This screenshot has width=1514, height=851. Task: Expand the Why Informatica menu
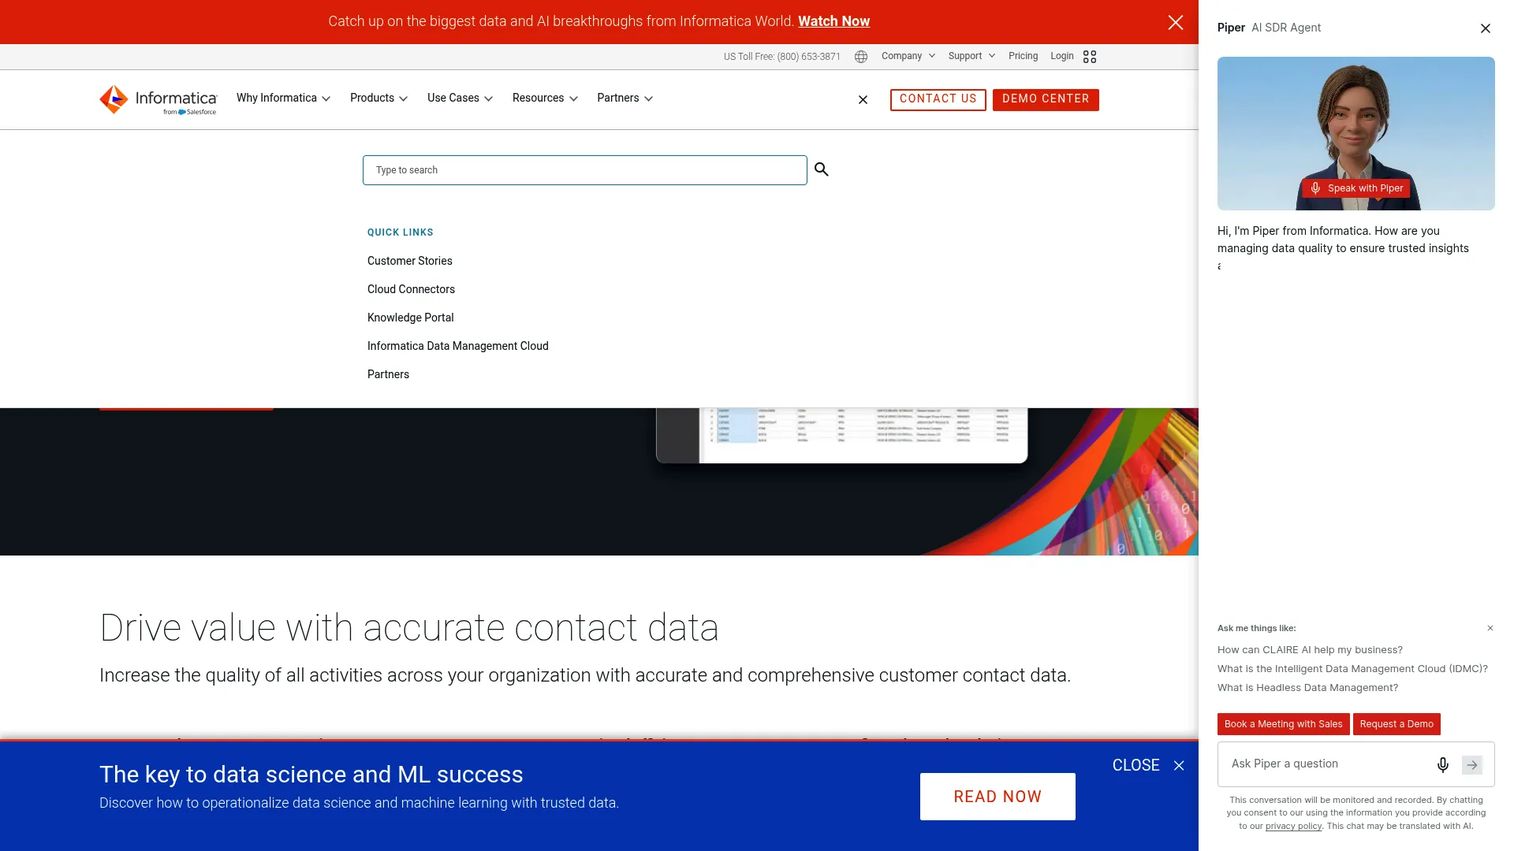click(x=283, y=98)
